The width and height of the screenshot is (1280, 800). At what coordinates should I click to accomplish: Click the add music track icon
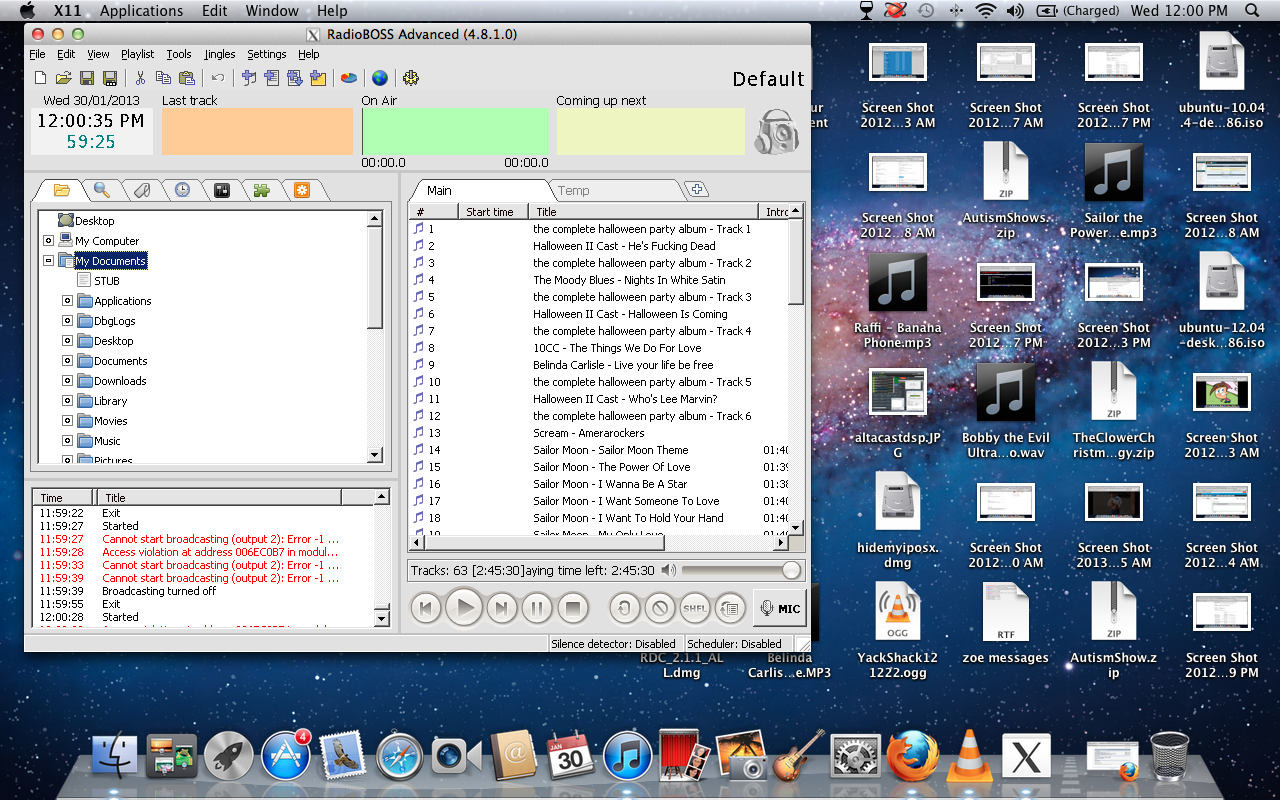249,78
